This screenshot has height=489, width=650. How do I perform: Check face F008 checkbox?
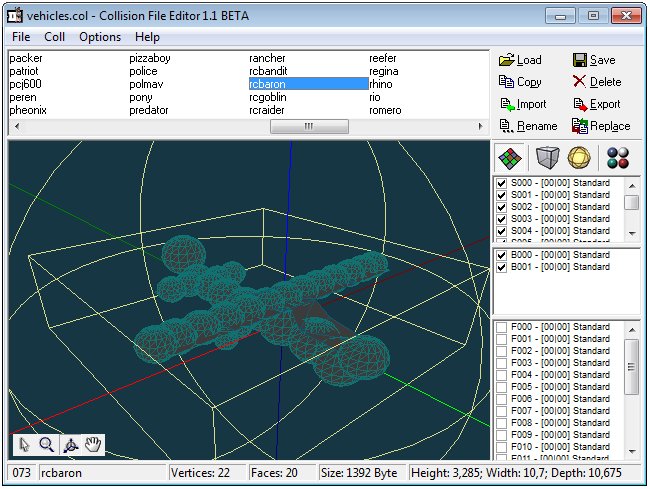pyautogui.click(x=502, y=424)
